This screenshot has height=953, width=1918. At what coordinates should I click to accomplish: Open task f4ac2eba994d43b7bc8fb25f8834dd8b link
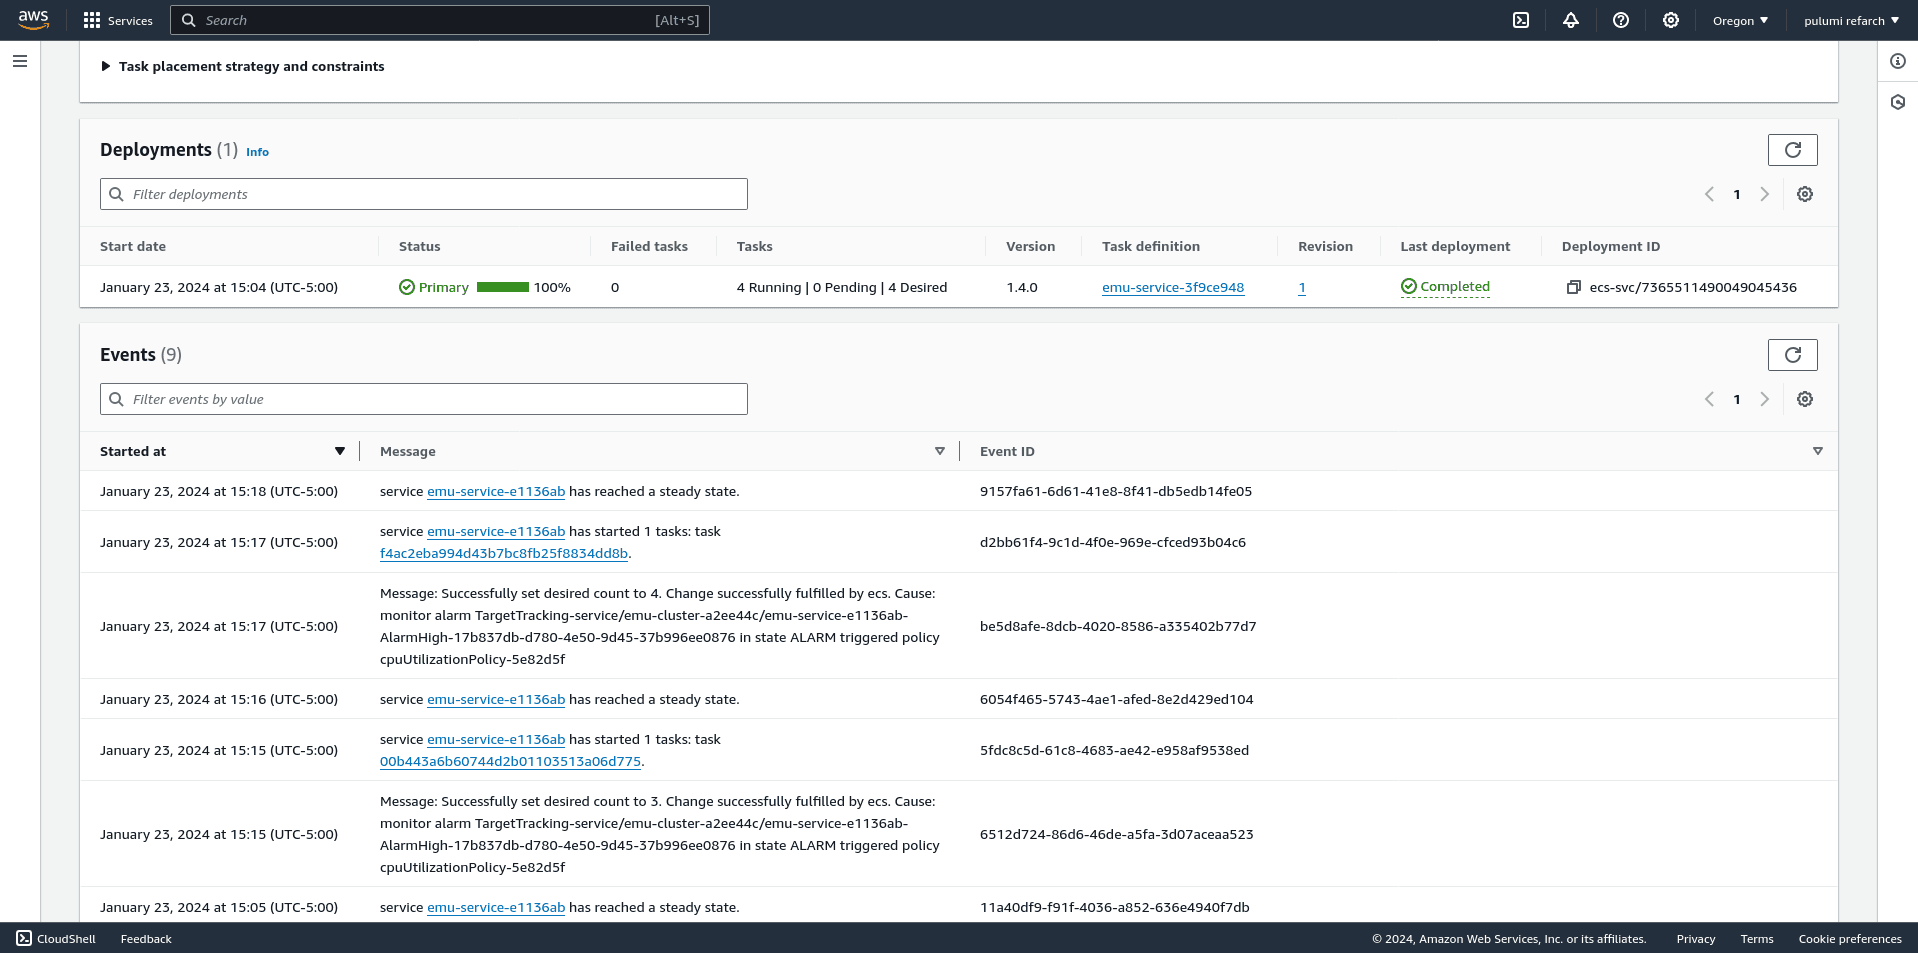[503, 553]
